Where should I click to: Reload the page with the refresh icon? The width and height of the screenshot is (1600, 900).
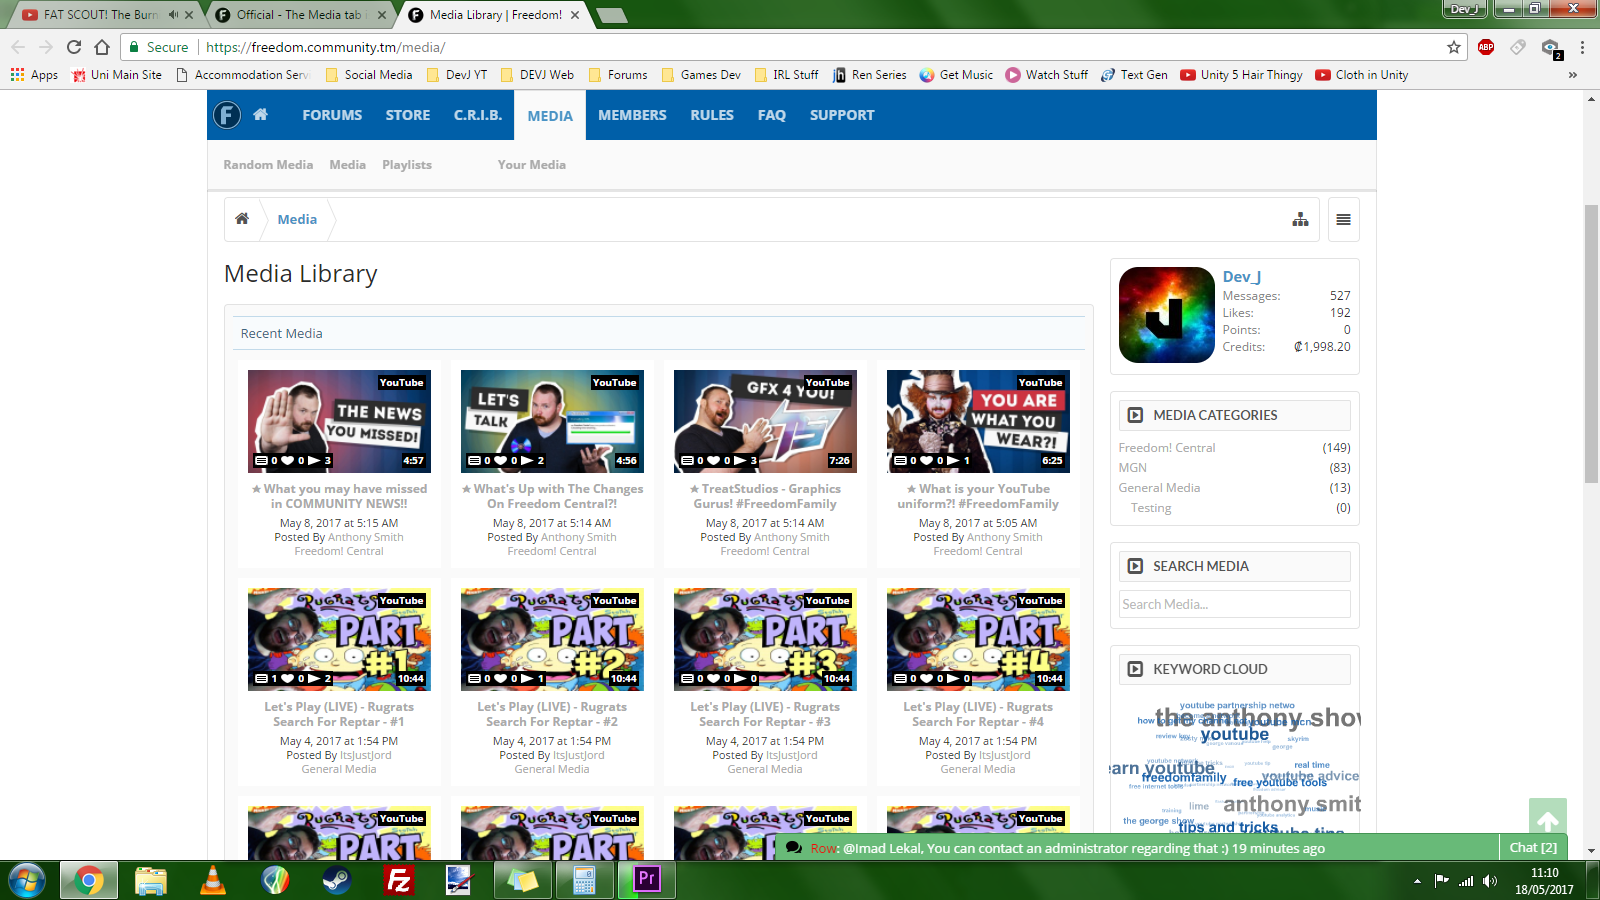coord(74,47)
